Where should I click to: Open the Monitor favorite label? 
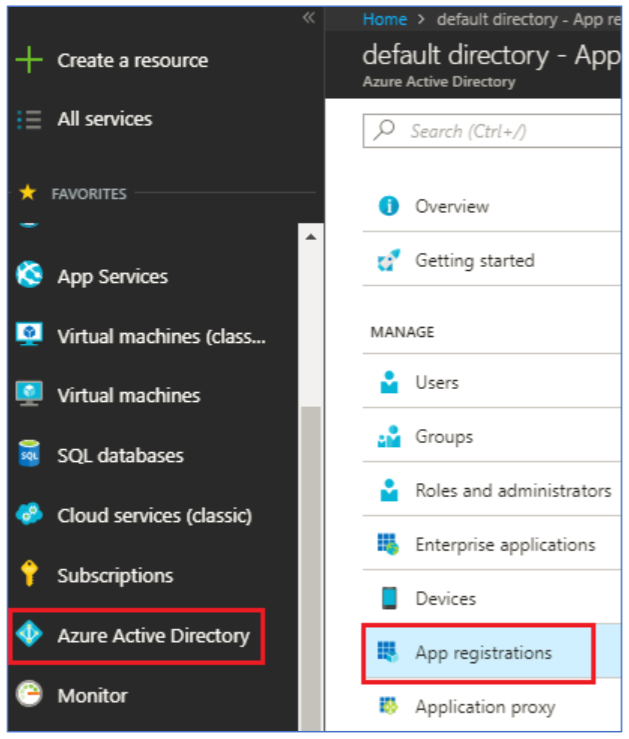coord(93,696)
